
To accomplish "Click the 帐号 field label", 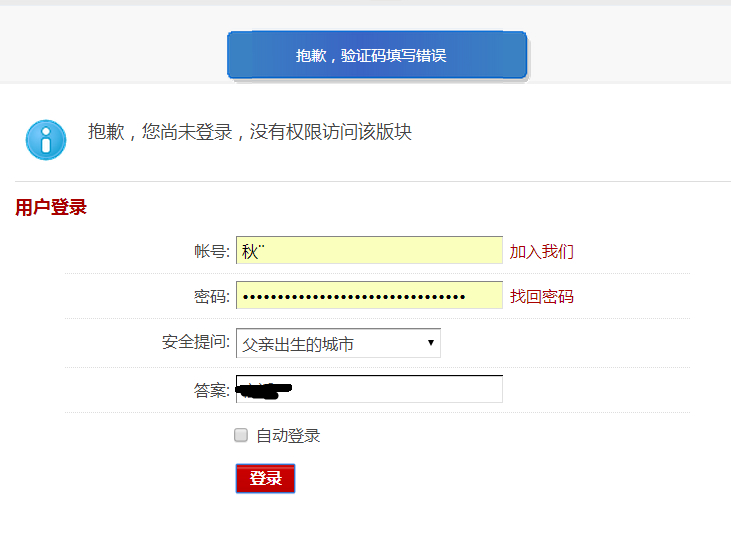I will tap(212, 251).
